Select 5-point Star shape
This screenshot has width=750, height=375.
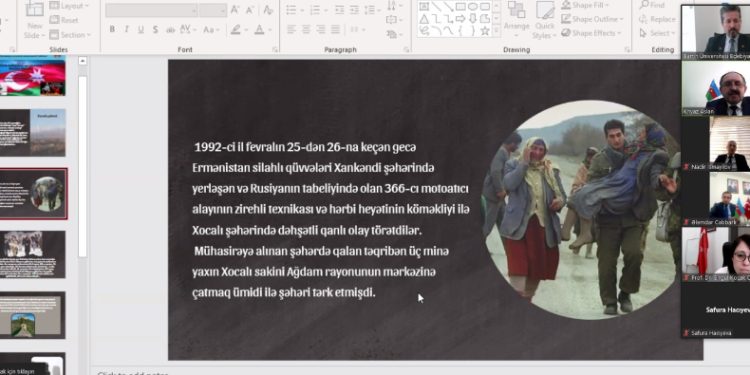pyautogui.click(x=485, y=31)
